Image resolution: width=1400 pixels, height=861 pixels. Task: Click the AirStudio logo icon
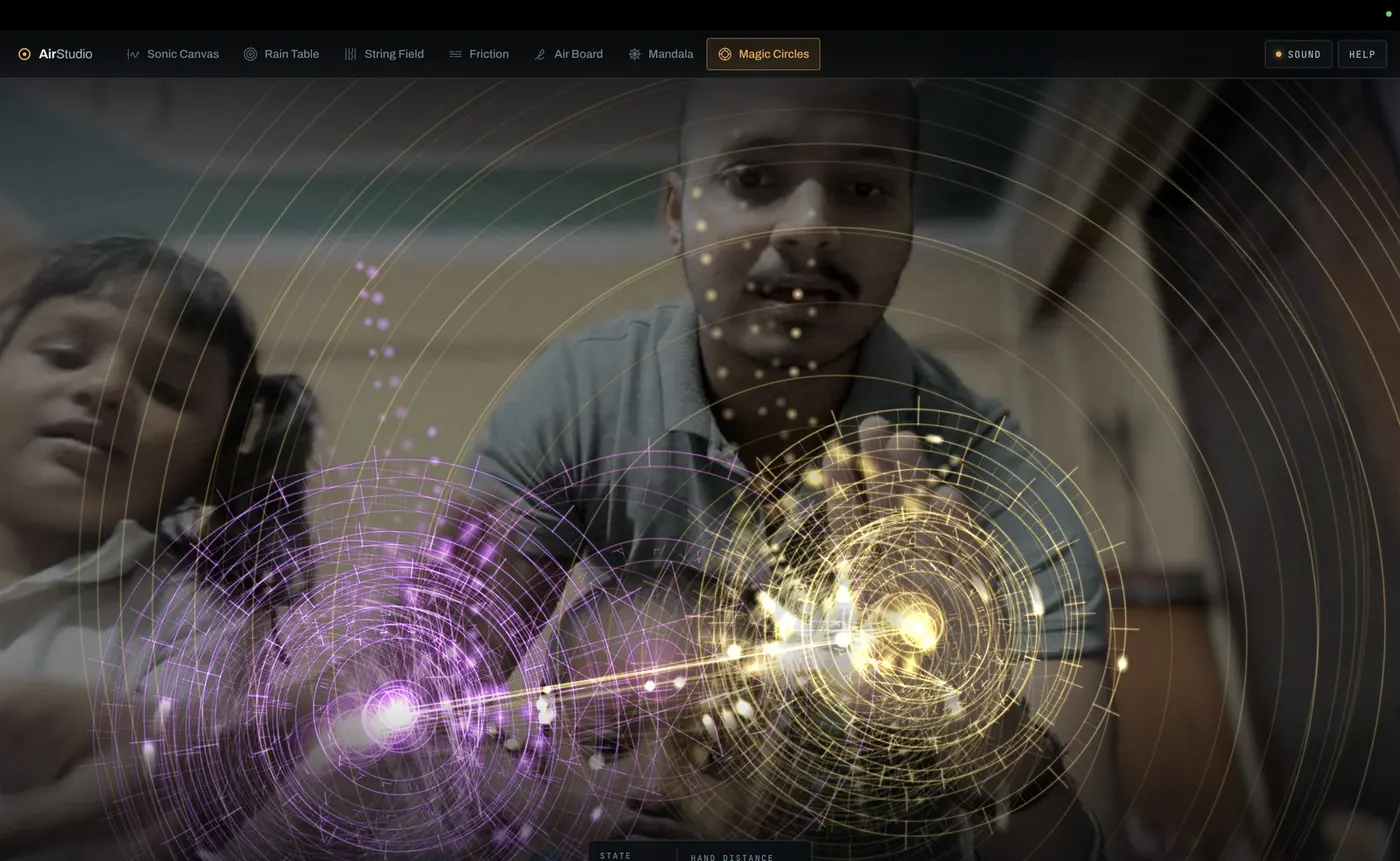[24, 54]
